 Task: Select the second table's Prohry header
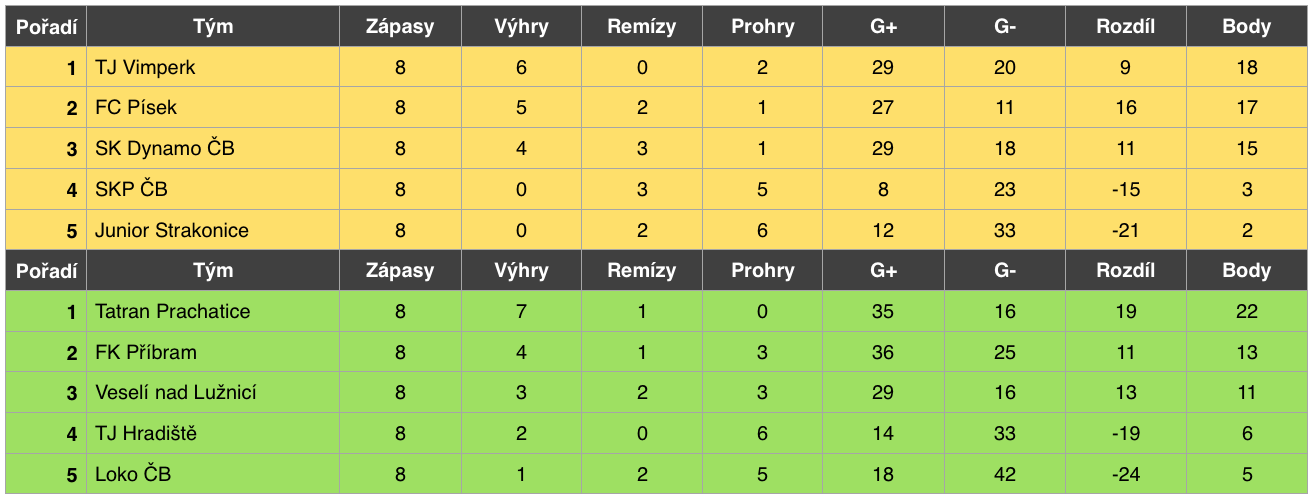coord(763,270)
